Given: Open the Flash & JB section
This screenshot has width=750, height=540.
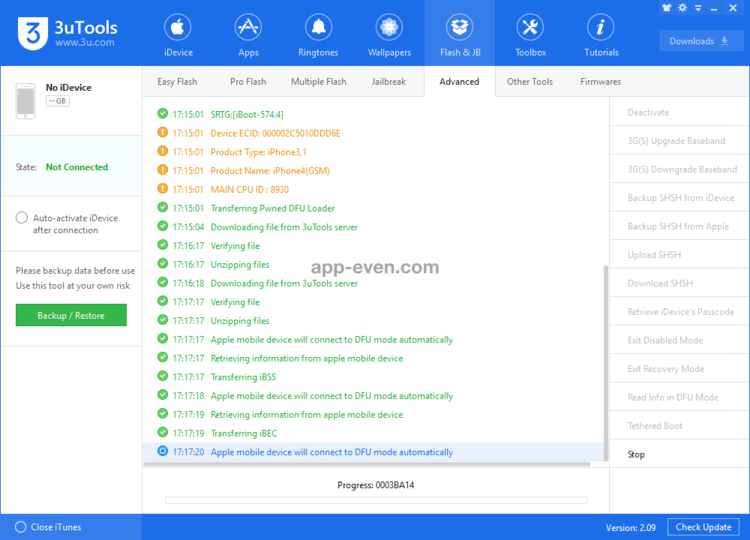Looking at the screenshot, I should (460, 34).
